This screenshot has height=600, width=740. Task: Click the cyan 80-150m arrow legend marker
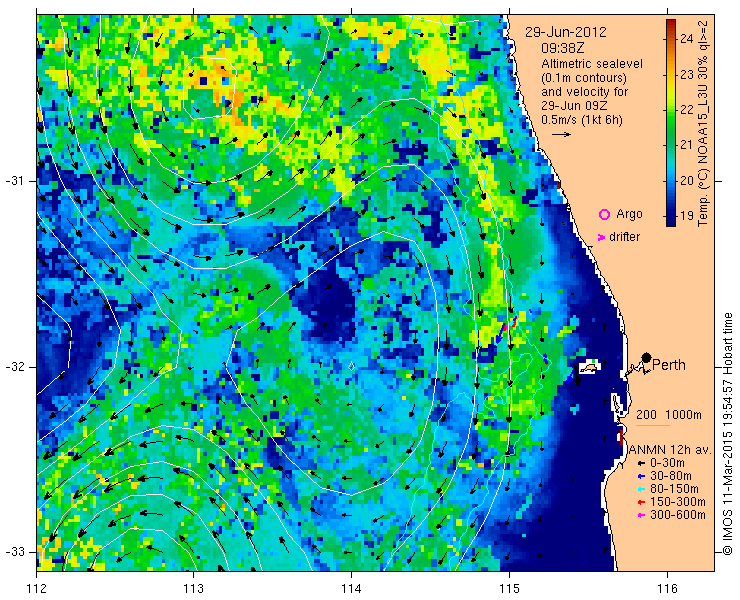641,489
